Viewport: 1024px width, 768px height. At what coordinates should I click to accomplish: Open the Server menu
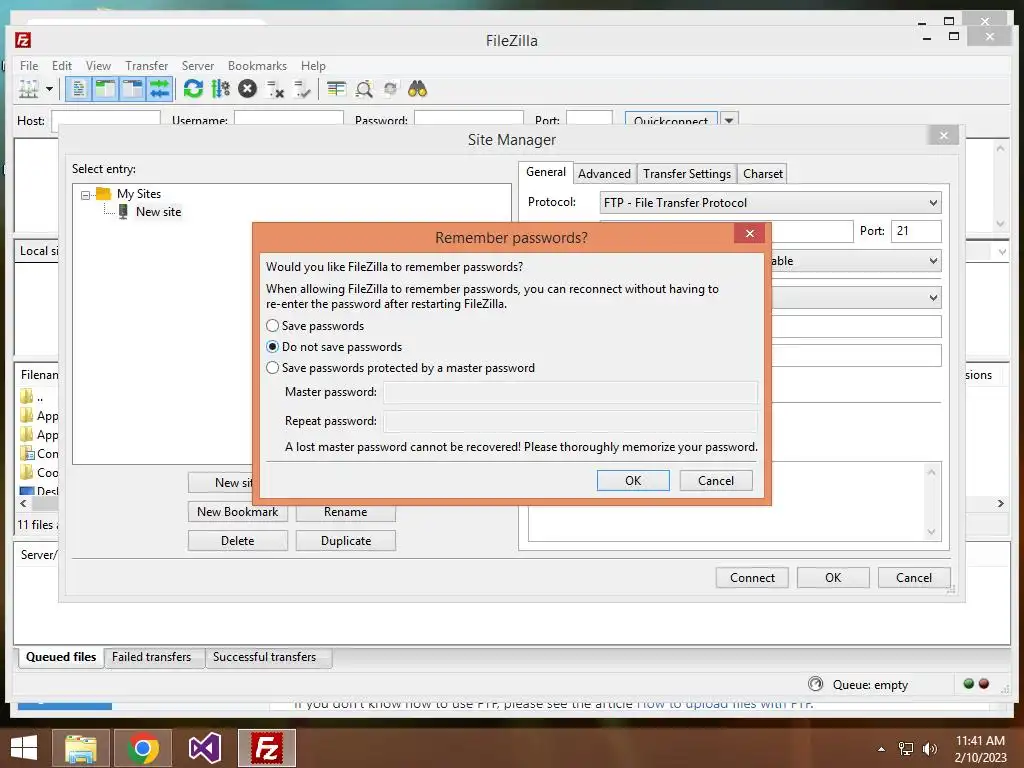point(198,66)
